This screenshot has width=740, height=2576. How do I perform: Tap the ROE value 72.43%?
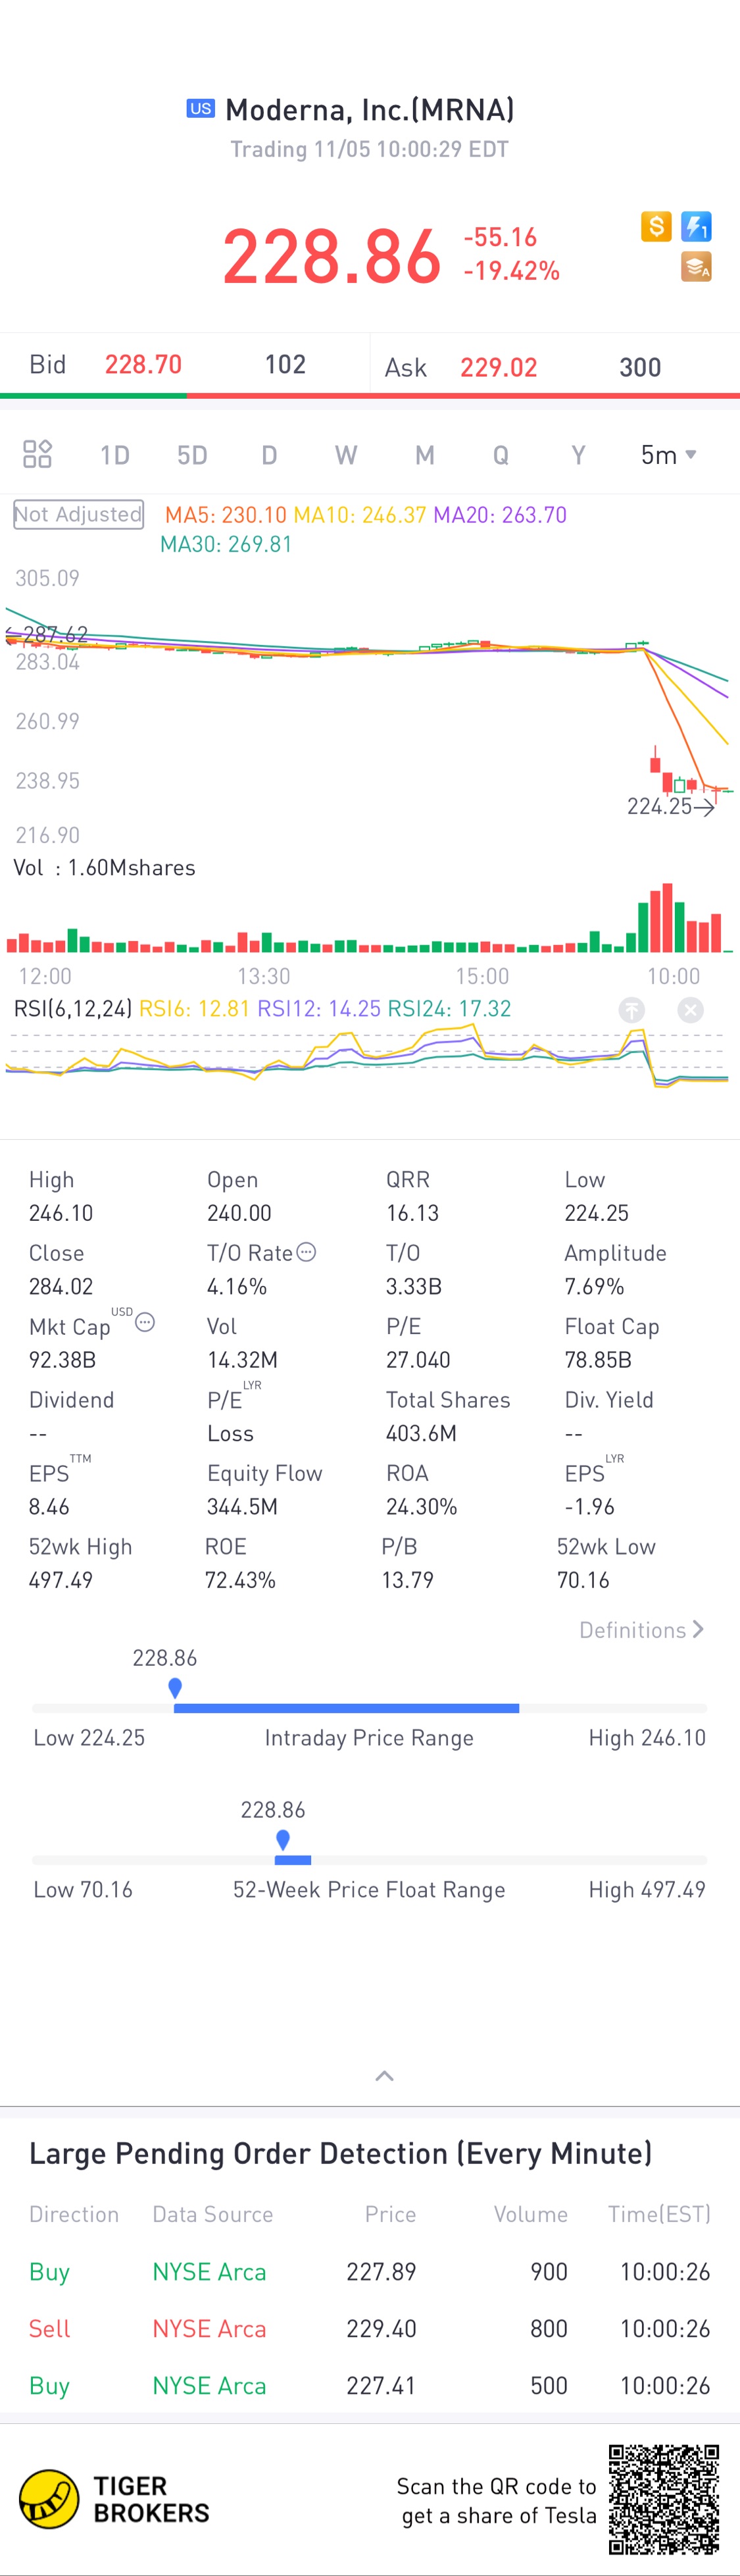point(240,1580)
